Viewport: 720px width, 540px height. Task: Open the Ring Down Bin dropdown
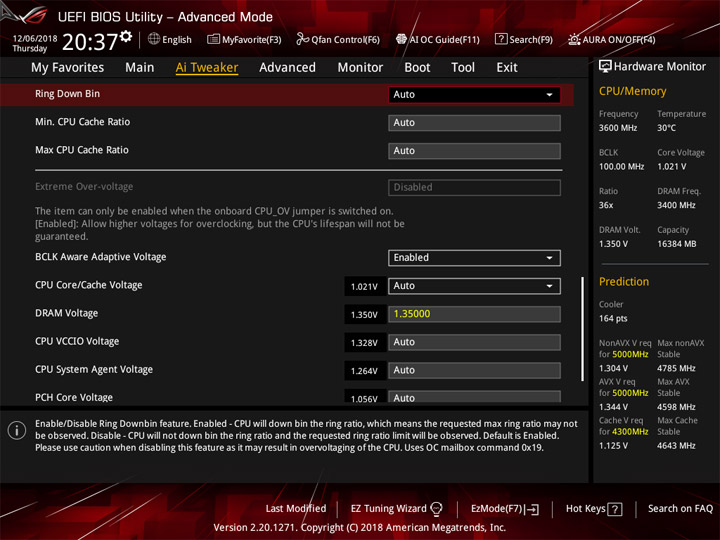(474, 95)
